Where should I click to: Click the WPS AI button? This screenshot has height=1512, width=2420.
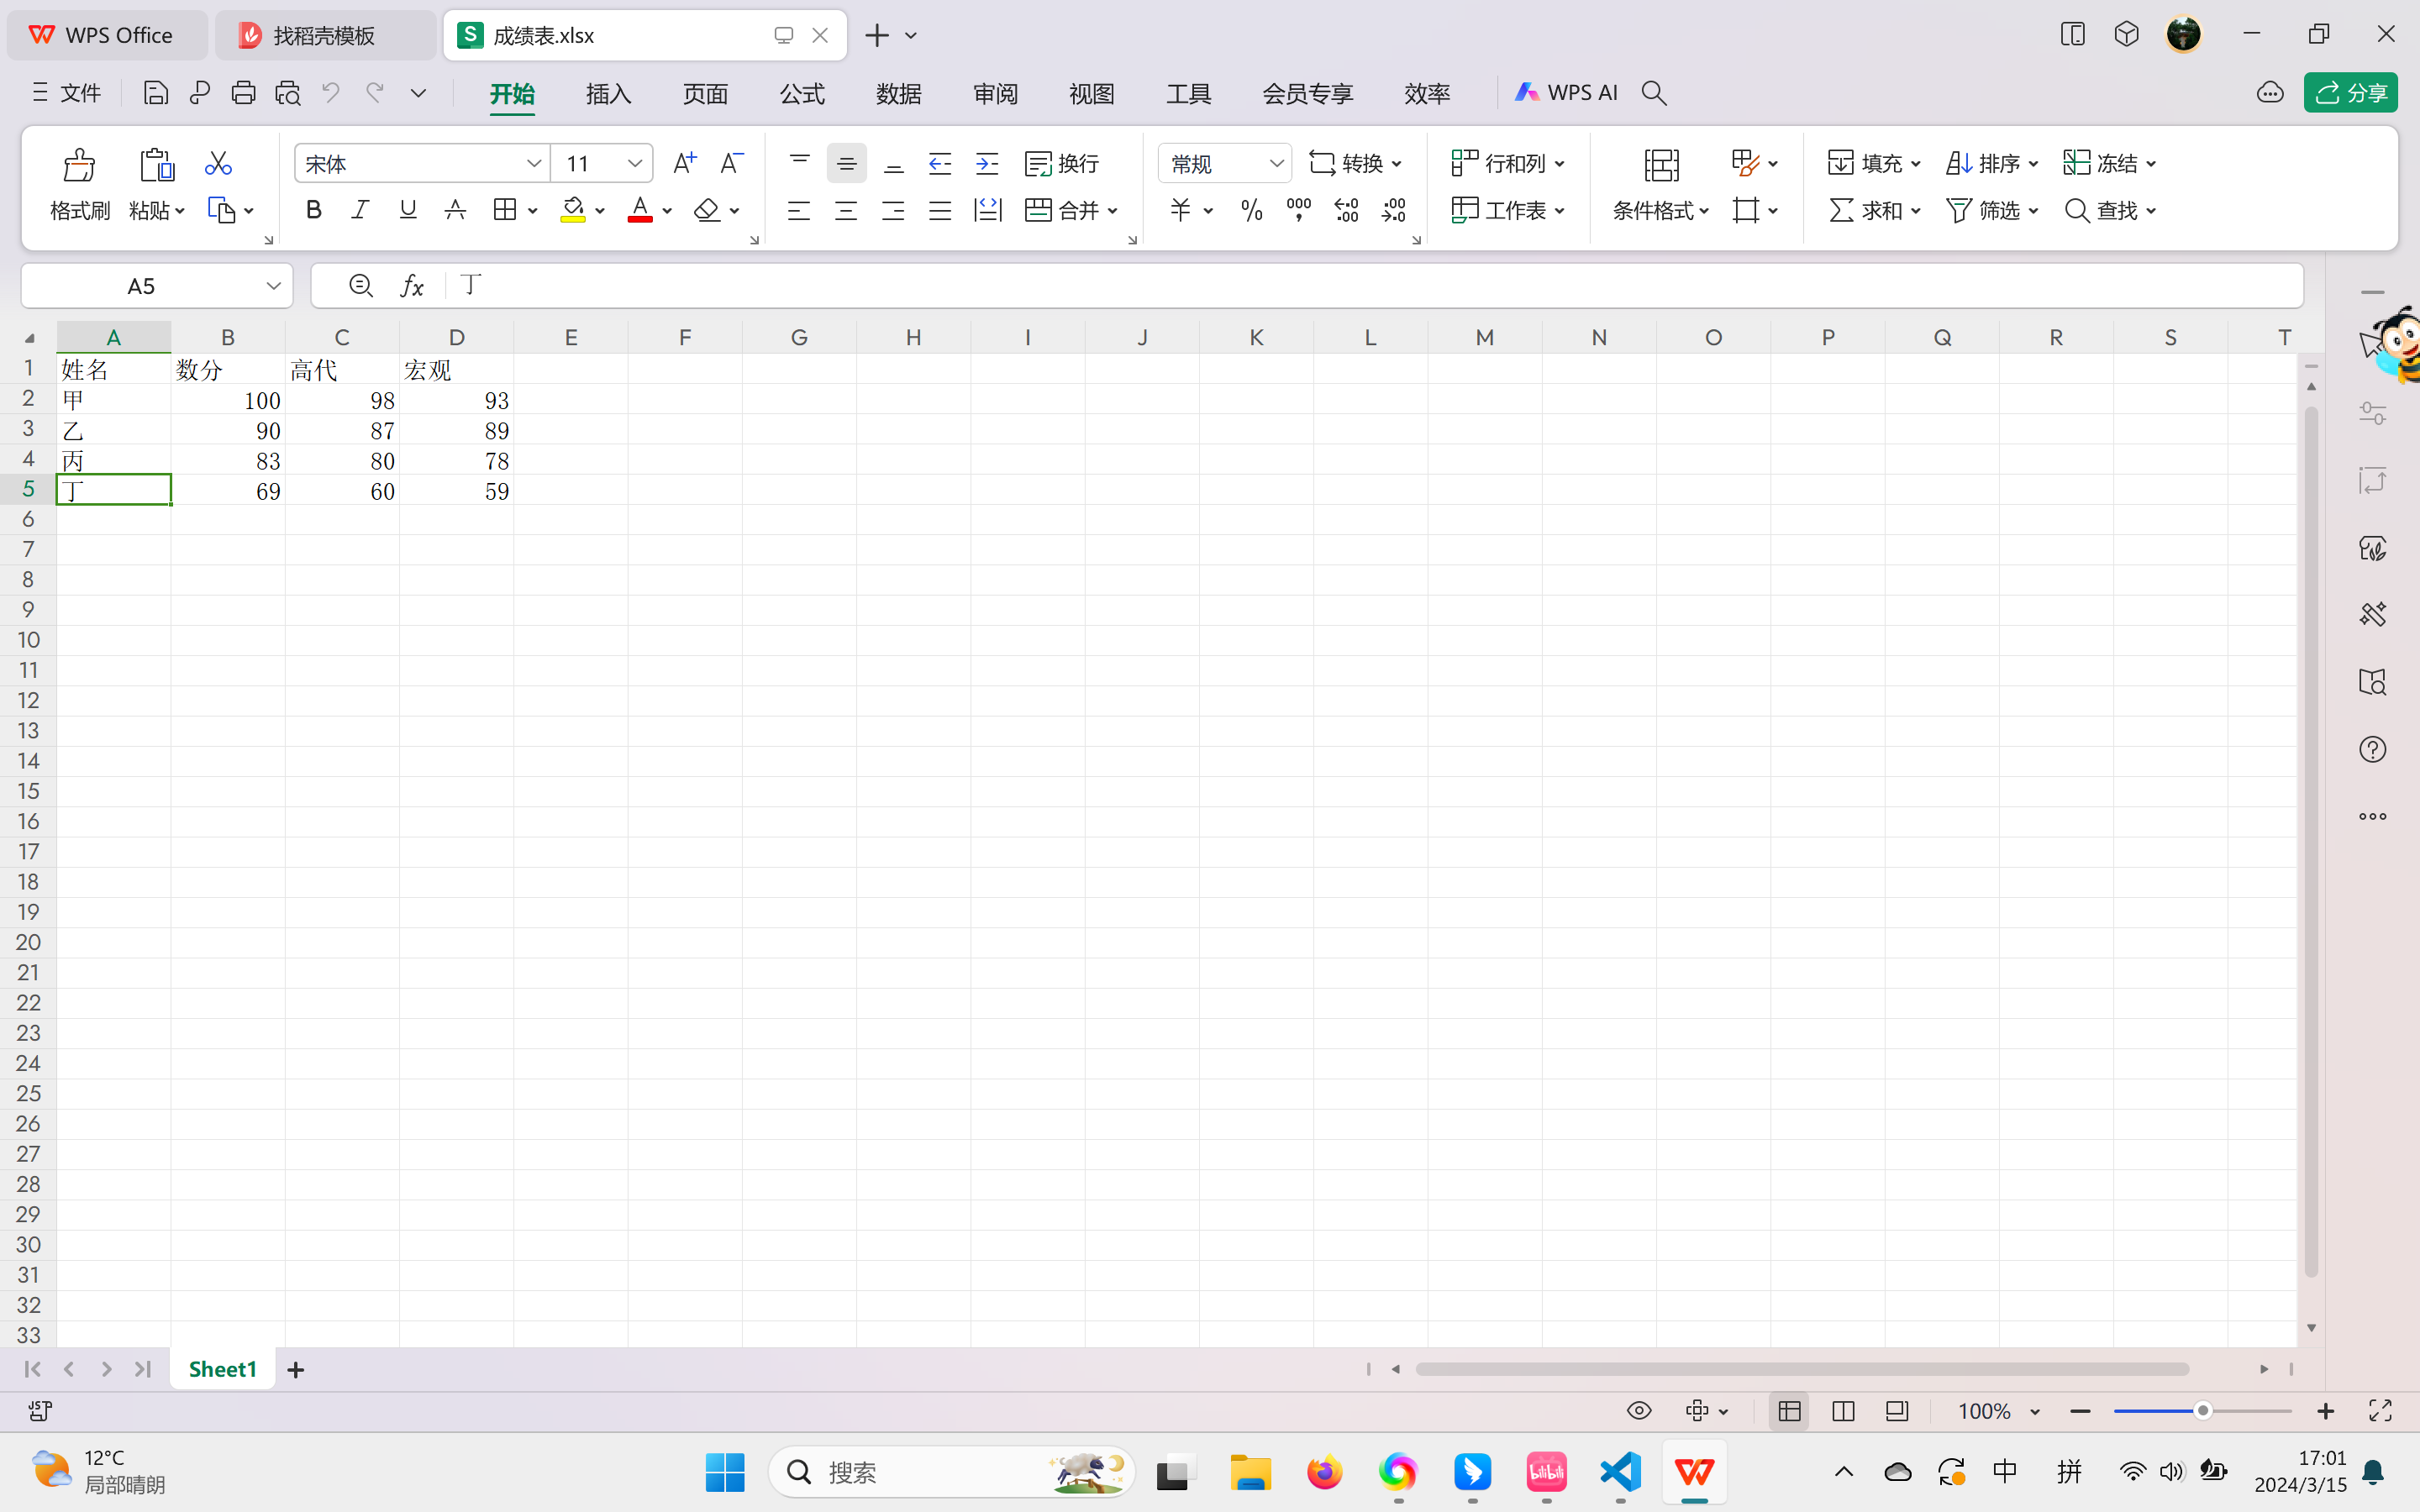click(1566, 93)
